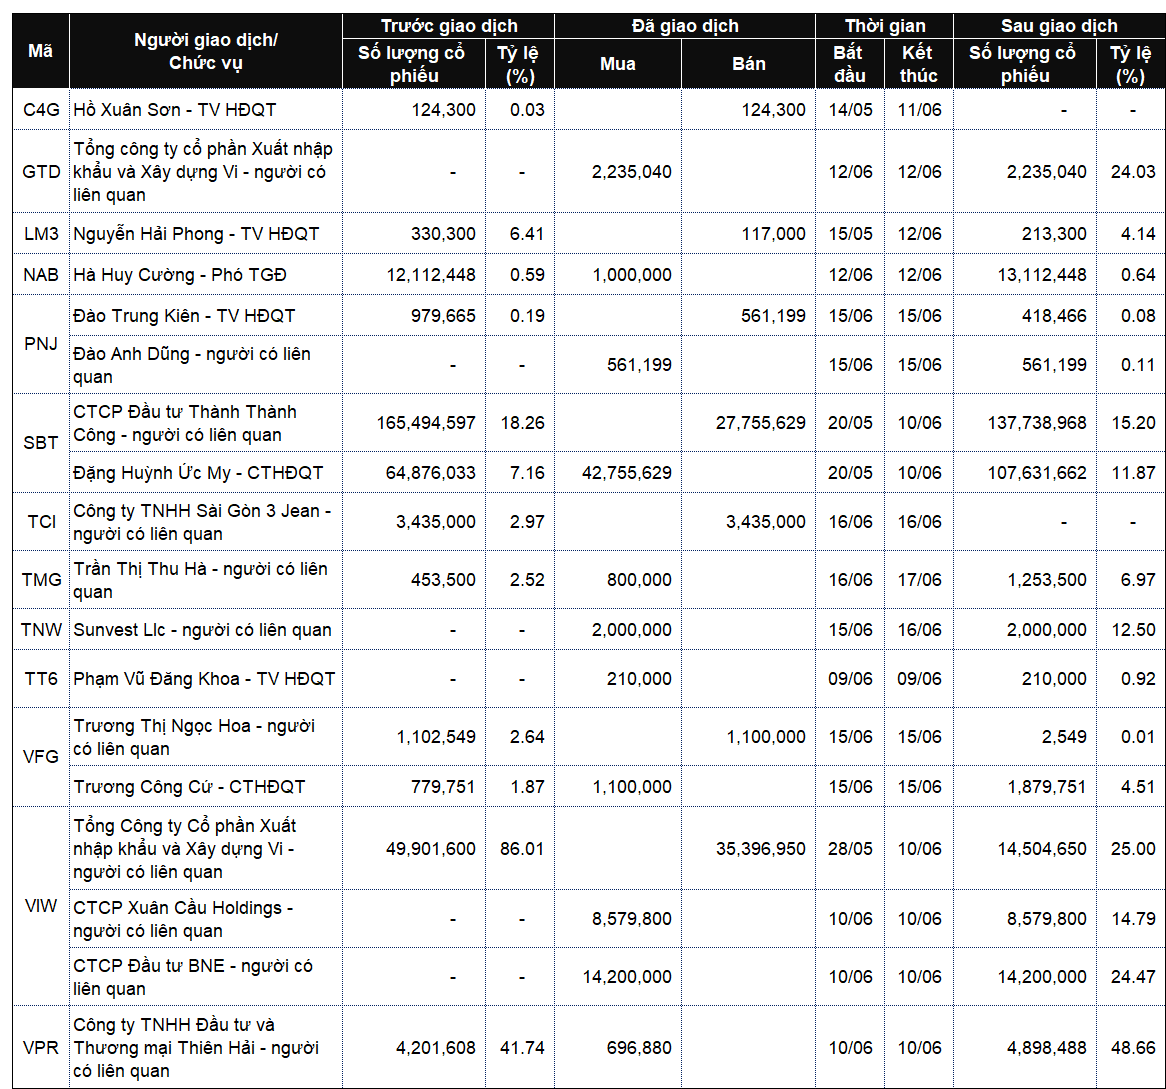Select the SBT stock code cell
This screenshot has height=1089, width=1166.
(x=41, y=443)
